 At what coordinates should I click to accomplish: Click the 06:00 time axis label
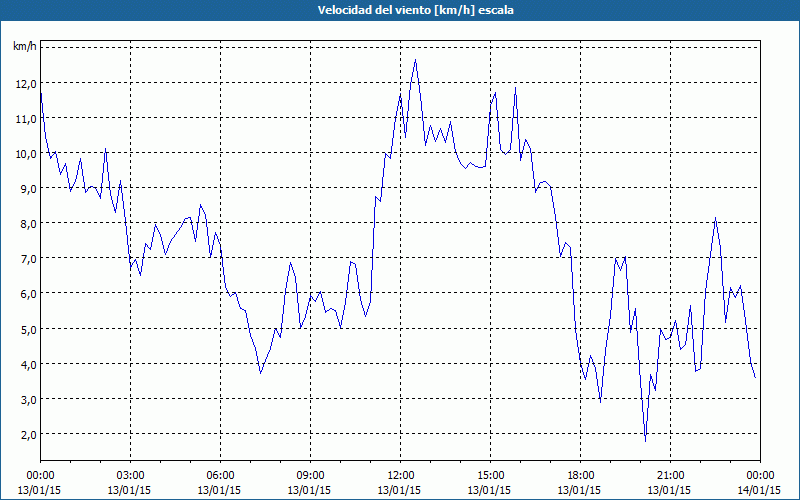point(220,476)
